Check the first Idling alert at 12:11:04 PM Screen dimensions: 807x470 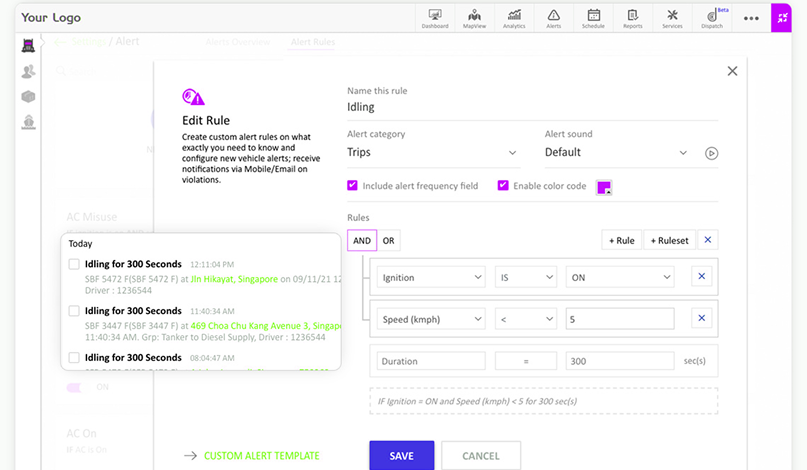(x=74, y=265)
